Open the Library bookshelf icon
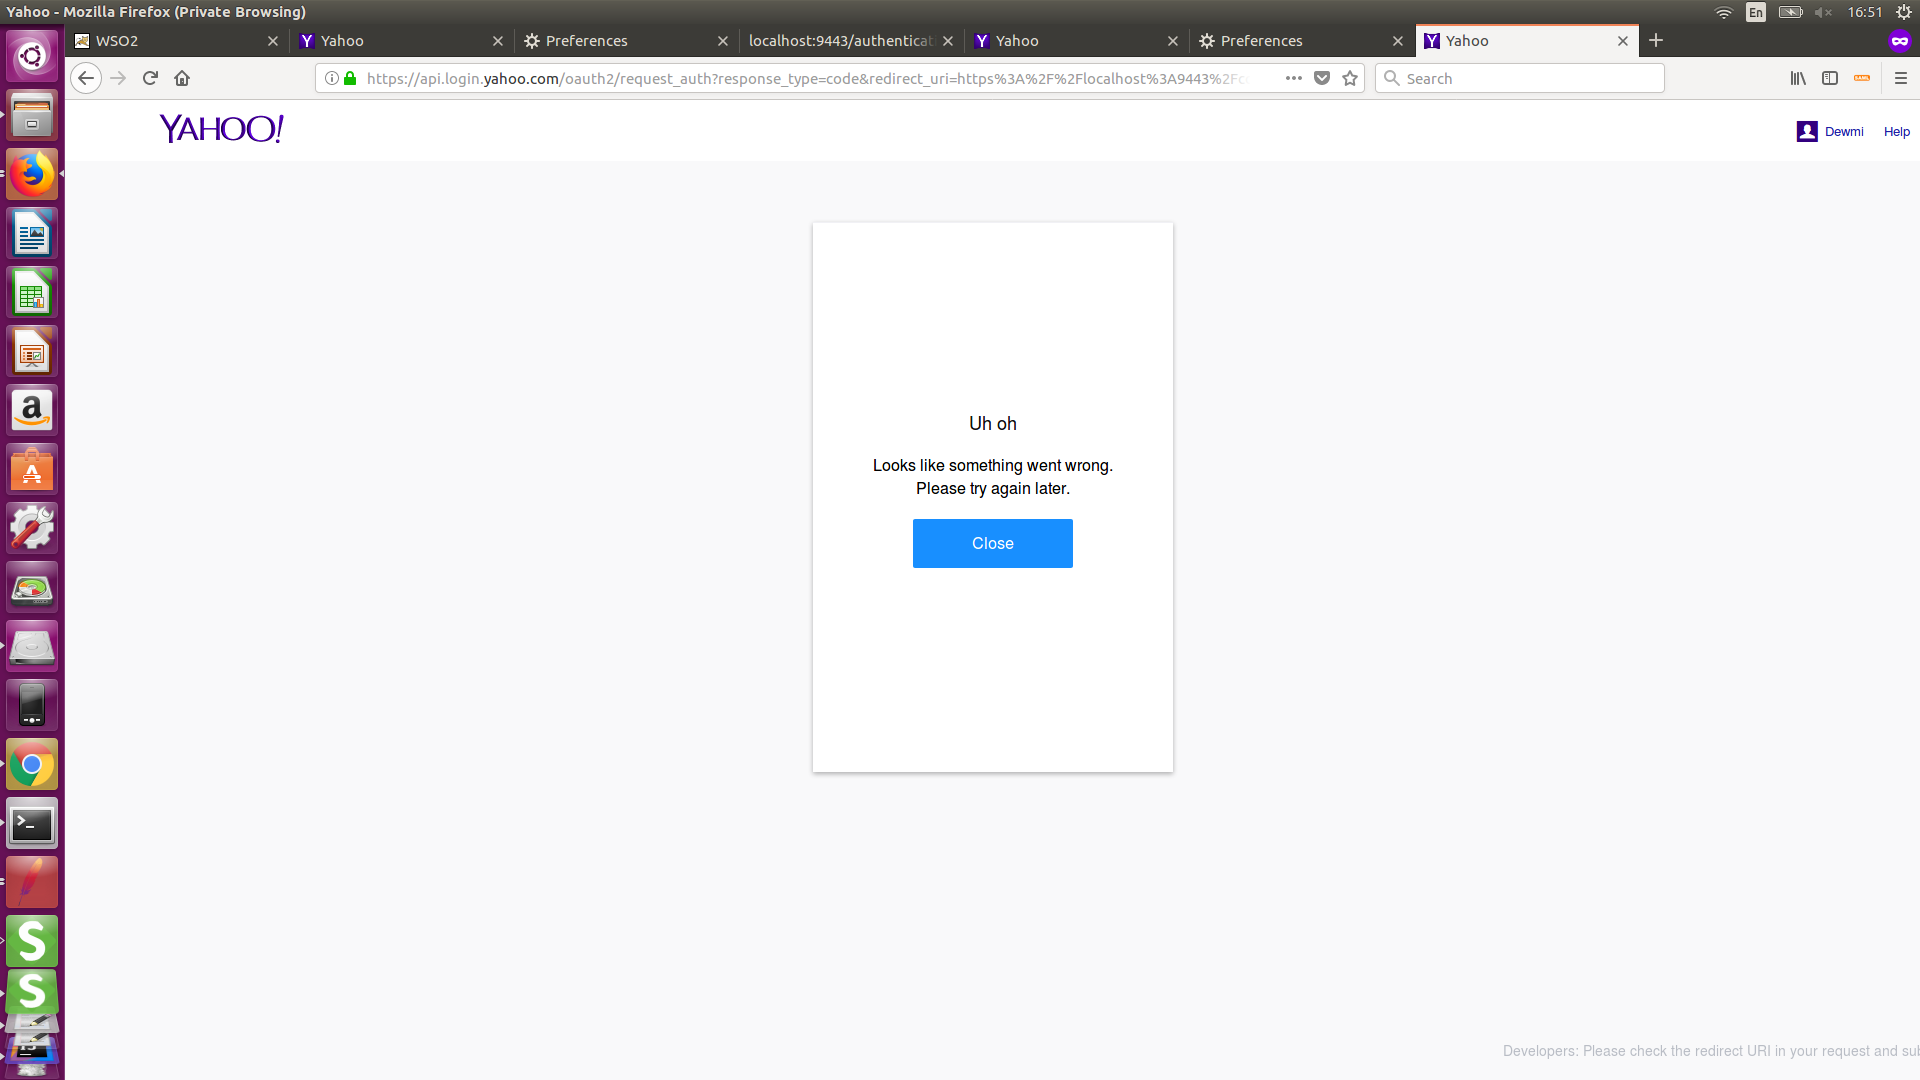1920x1080 pixels. 1798,78
